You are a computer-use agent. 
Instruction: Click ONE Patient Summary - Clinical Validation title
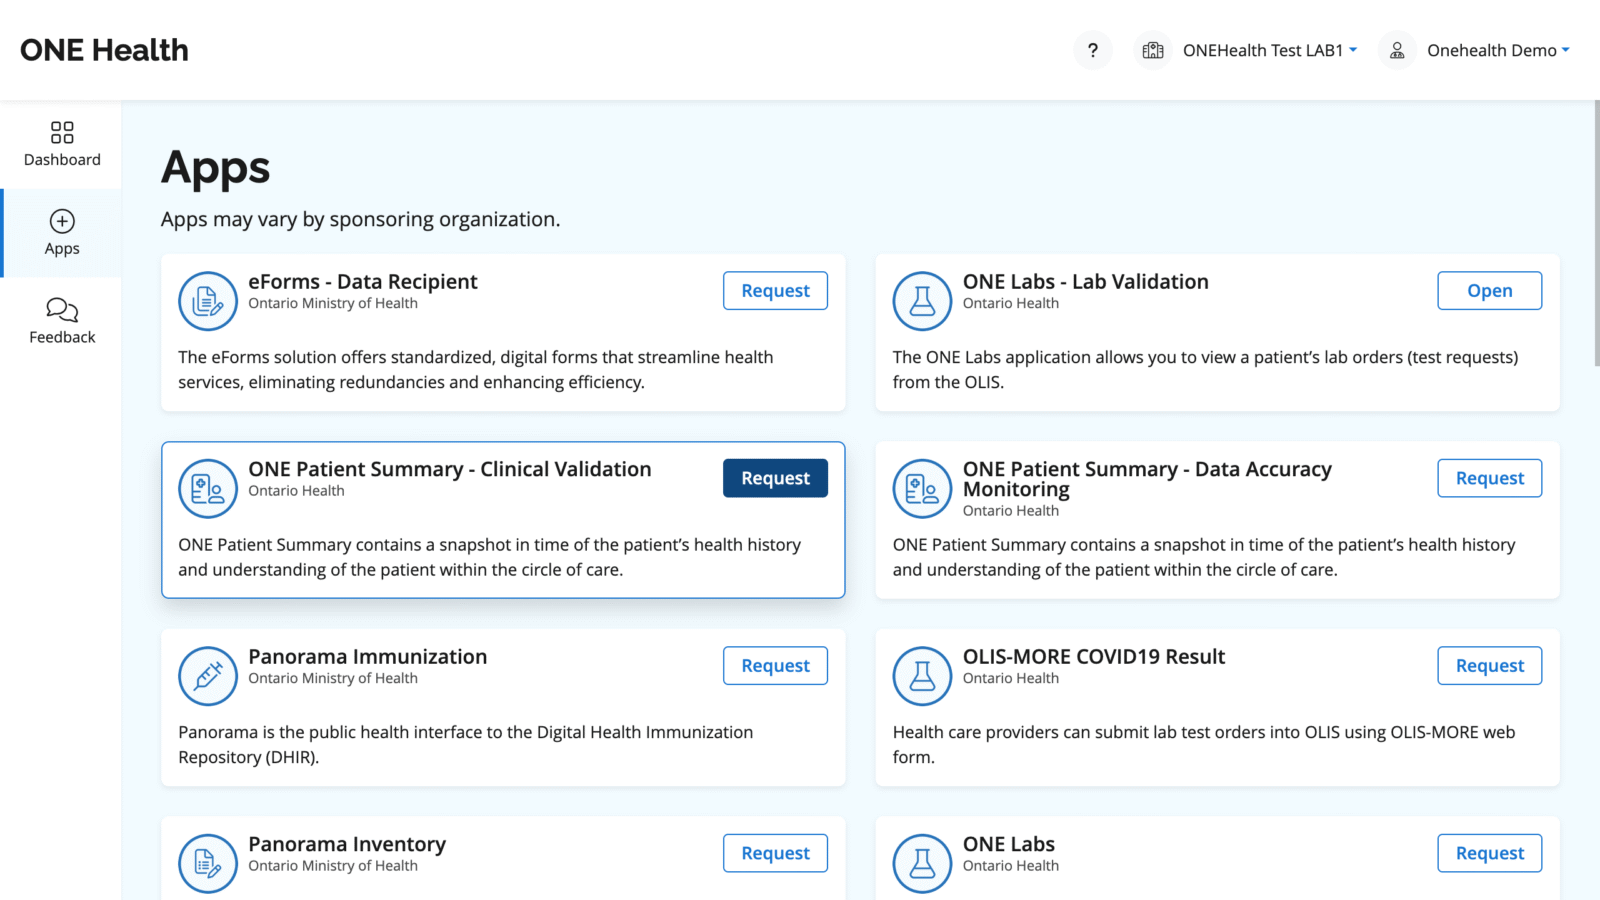click(x=450, y=469)
